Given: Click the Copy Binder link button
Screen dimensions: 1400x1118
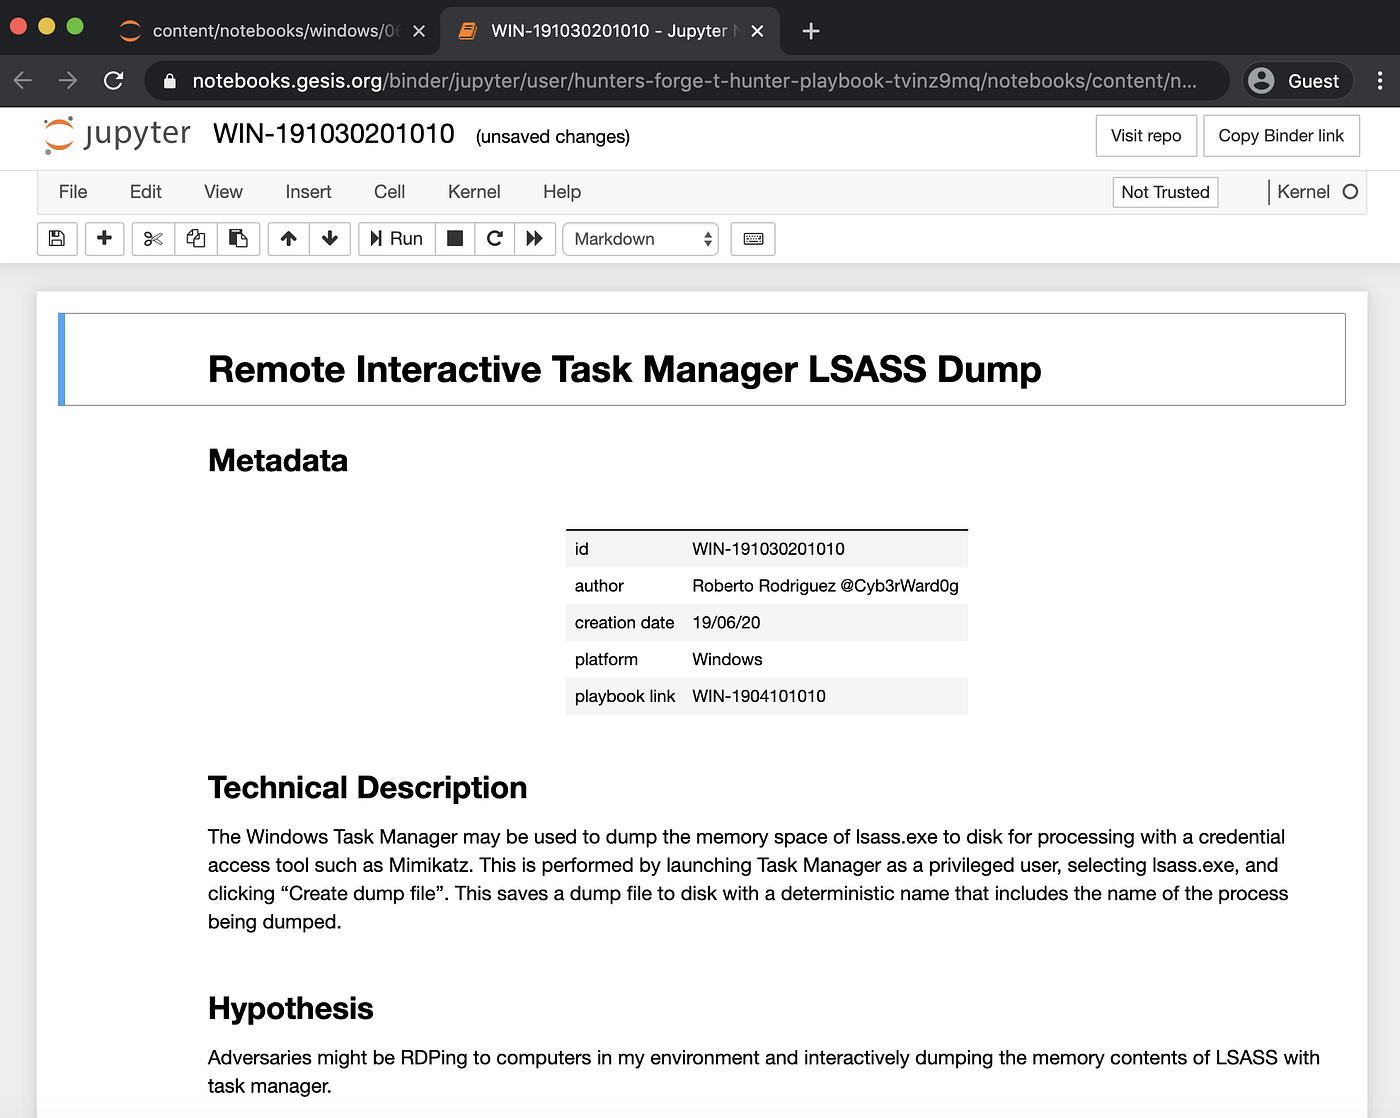Looking at the screenshot, I should [1281, 136].
